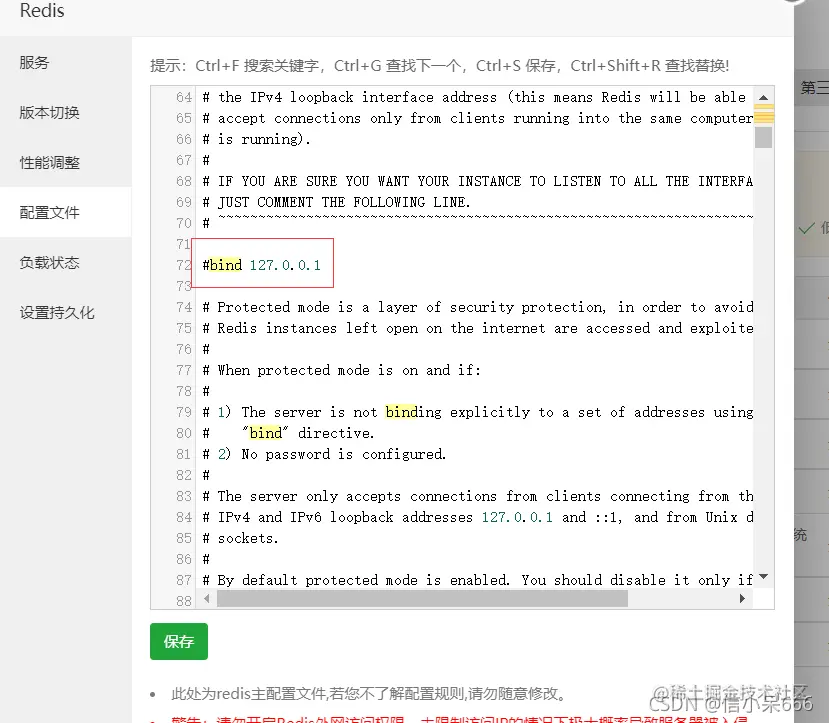
Task: Select the 配置文件 tab
Action: coord(49,212)
